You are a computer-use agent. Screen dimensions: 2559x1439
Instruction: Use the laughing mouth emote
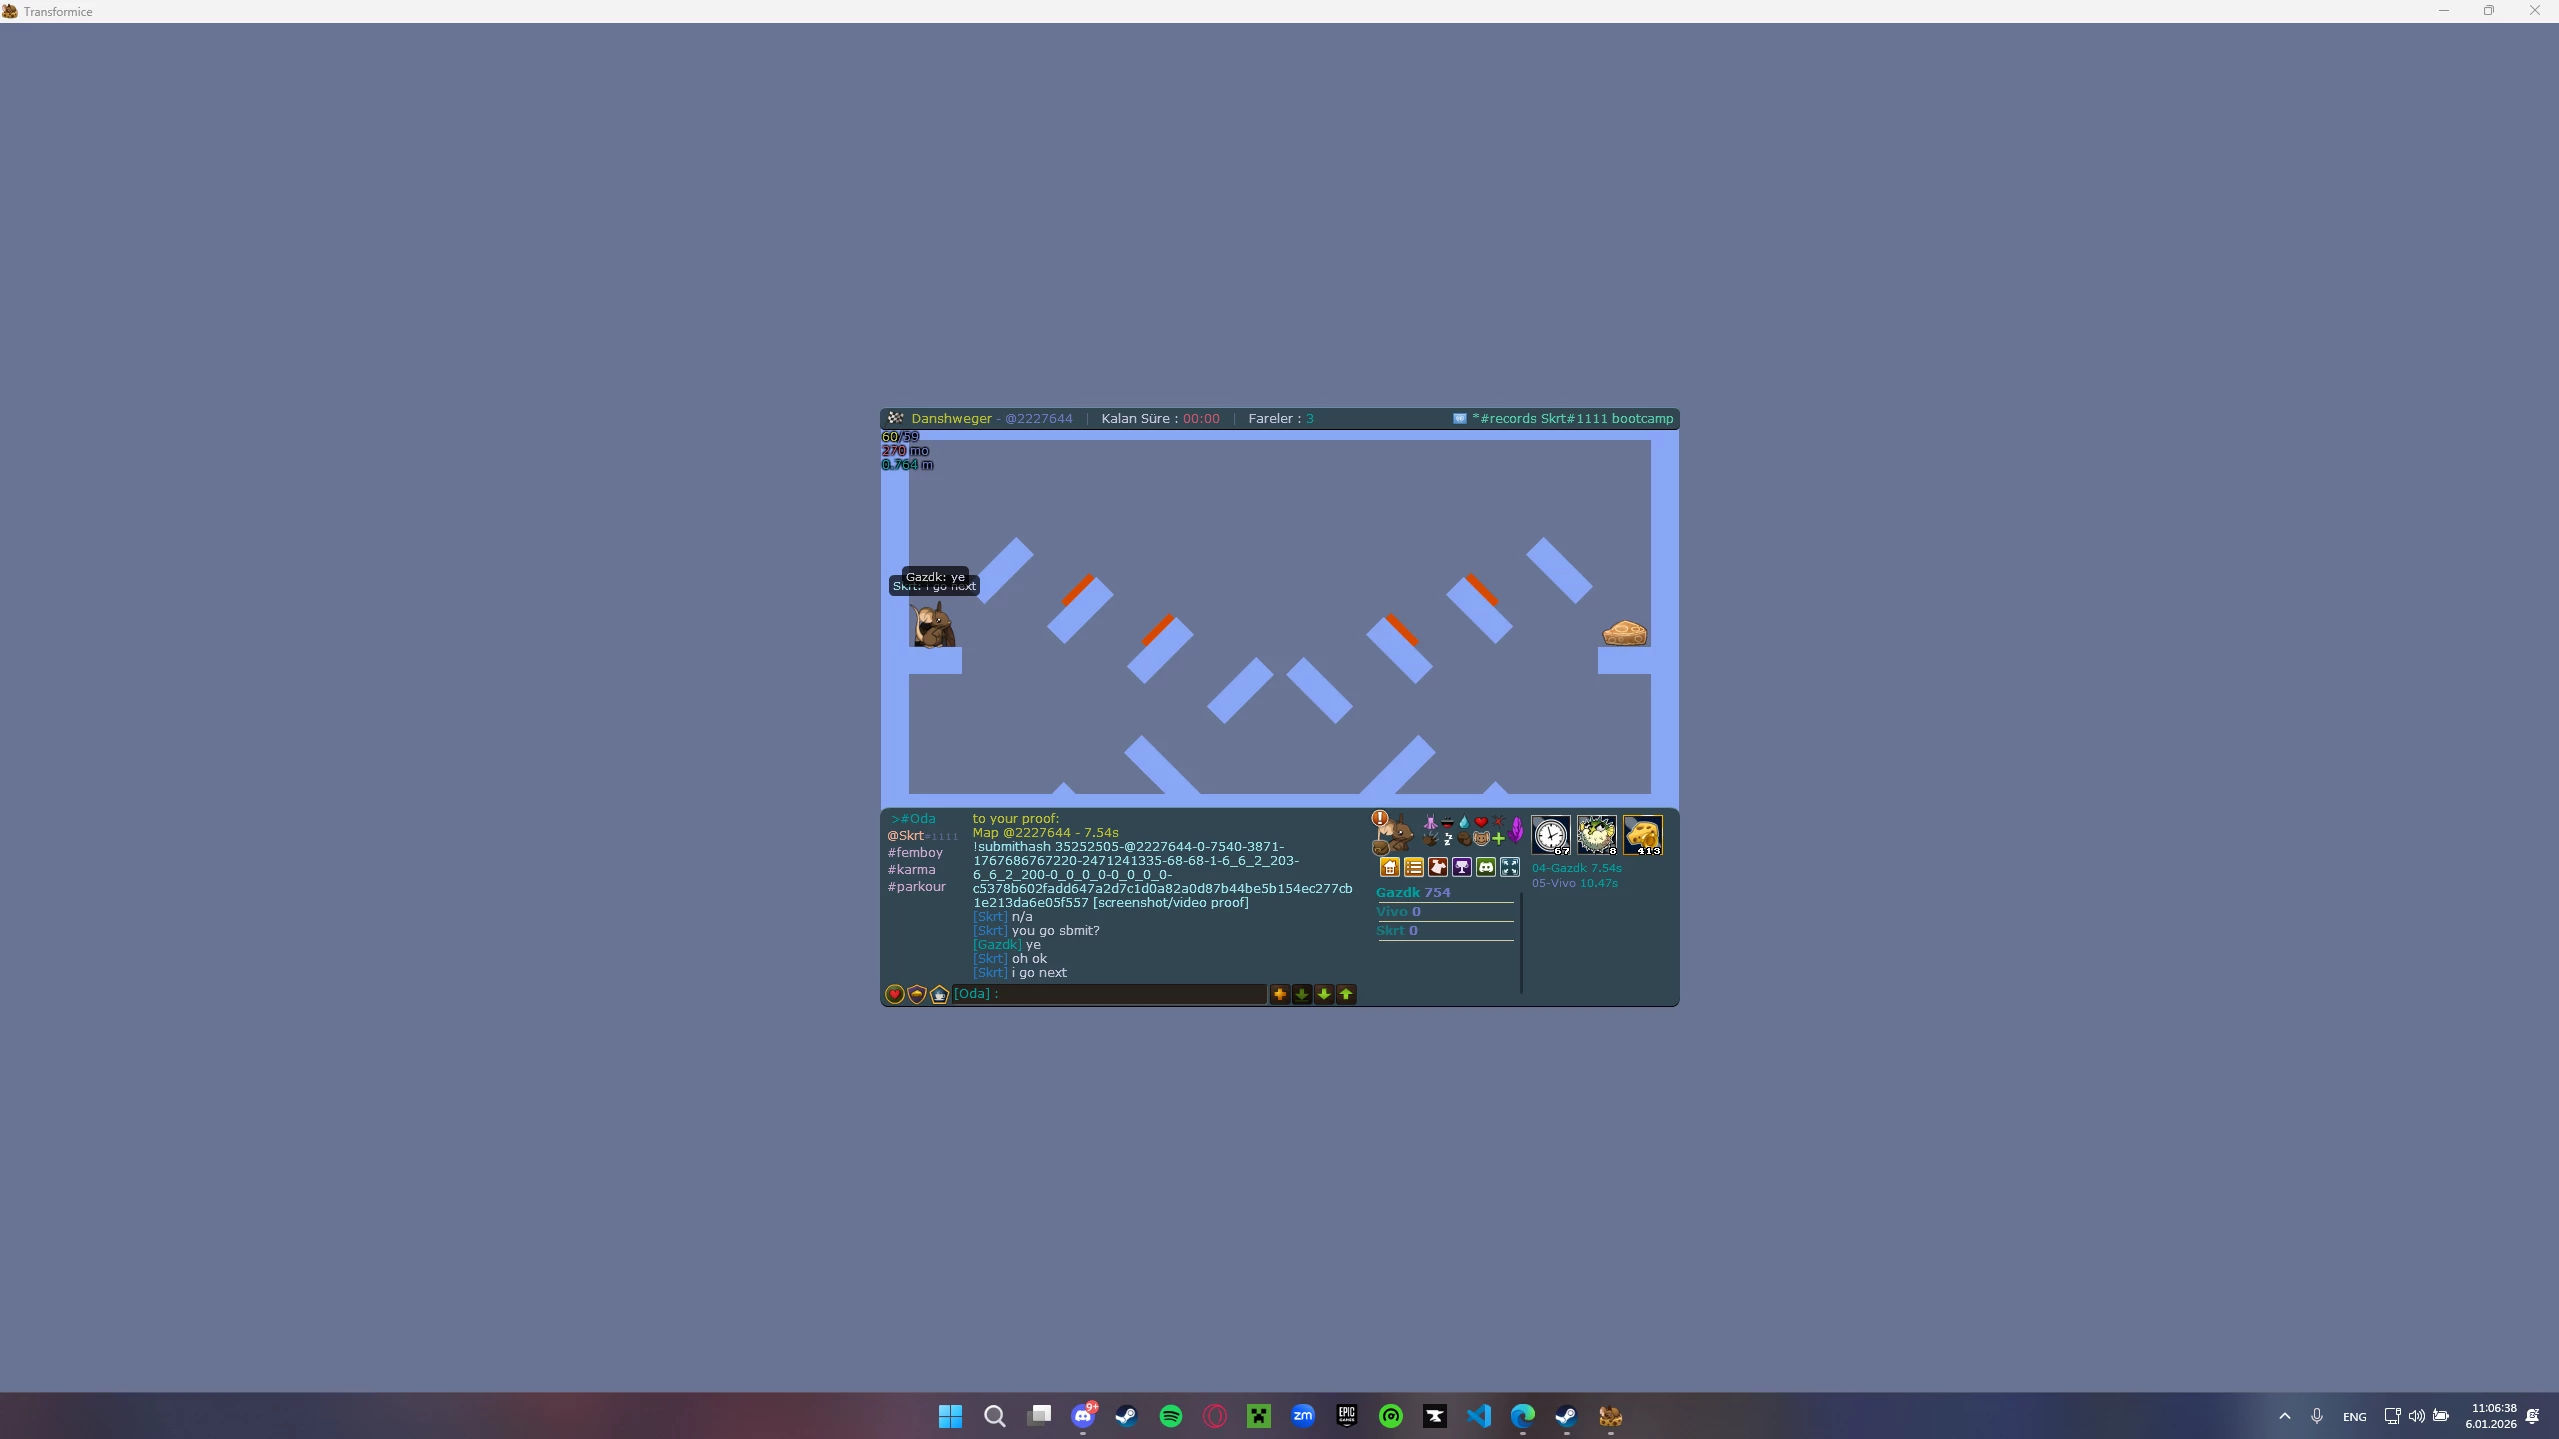pos(1447,822)
